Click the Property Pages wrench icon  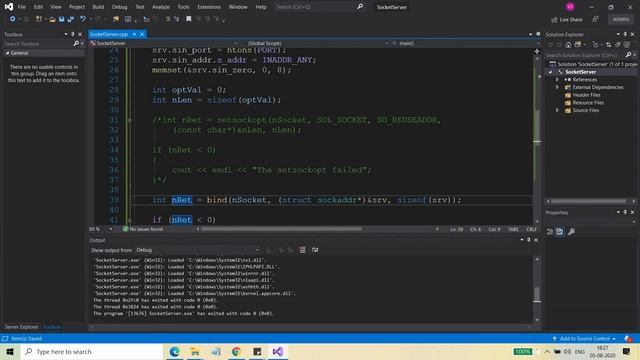pyautogui.click(x=571, y=231)
